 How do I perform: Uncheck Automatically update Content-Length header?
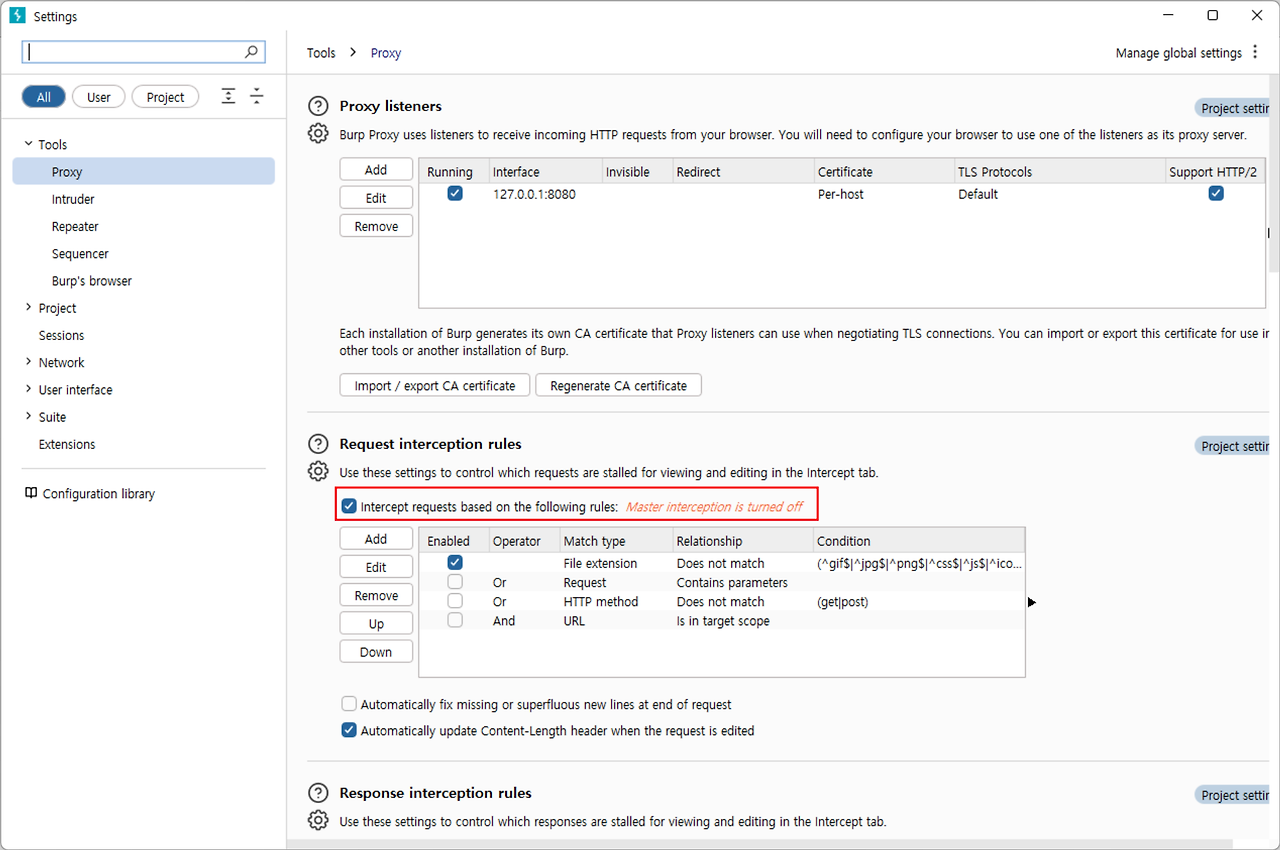click(349, 730)
